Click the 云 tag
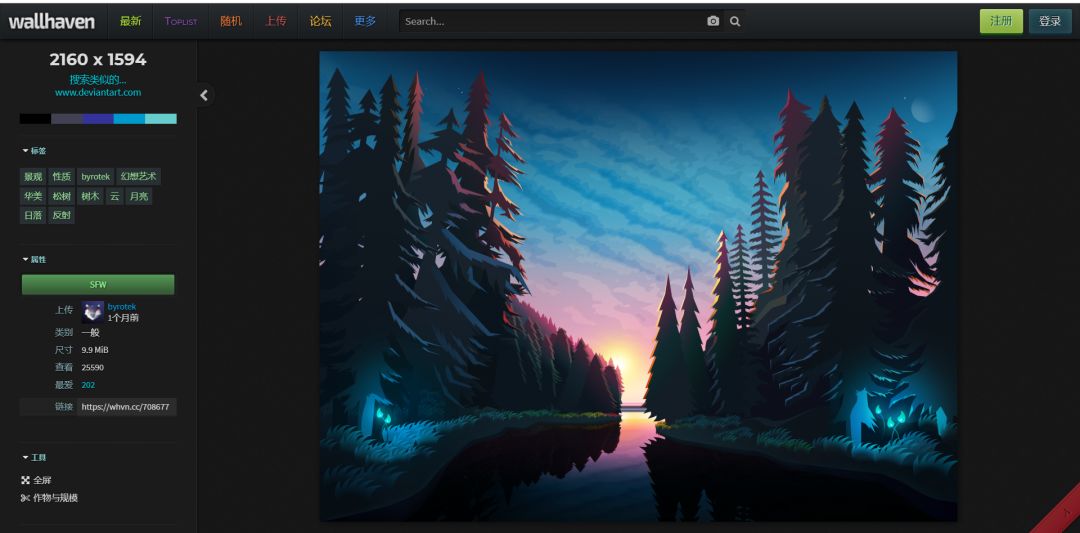 click(x=114, y=196)
